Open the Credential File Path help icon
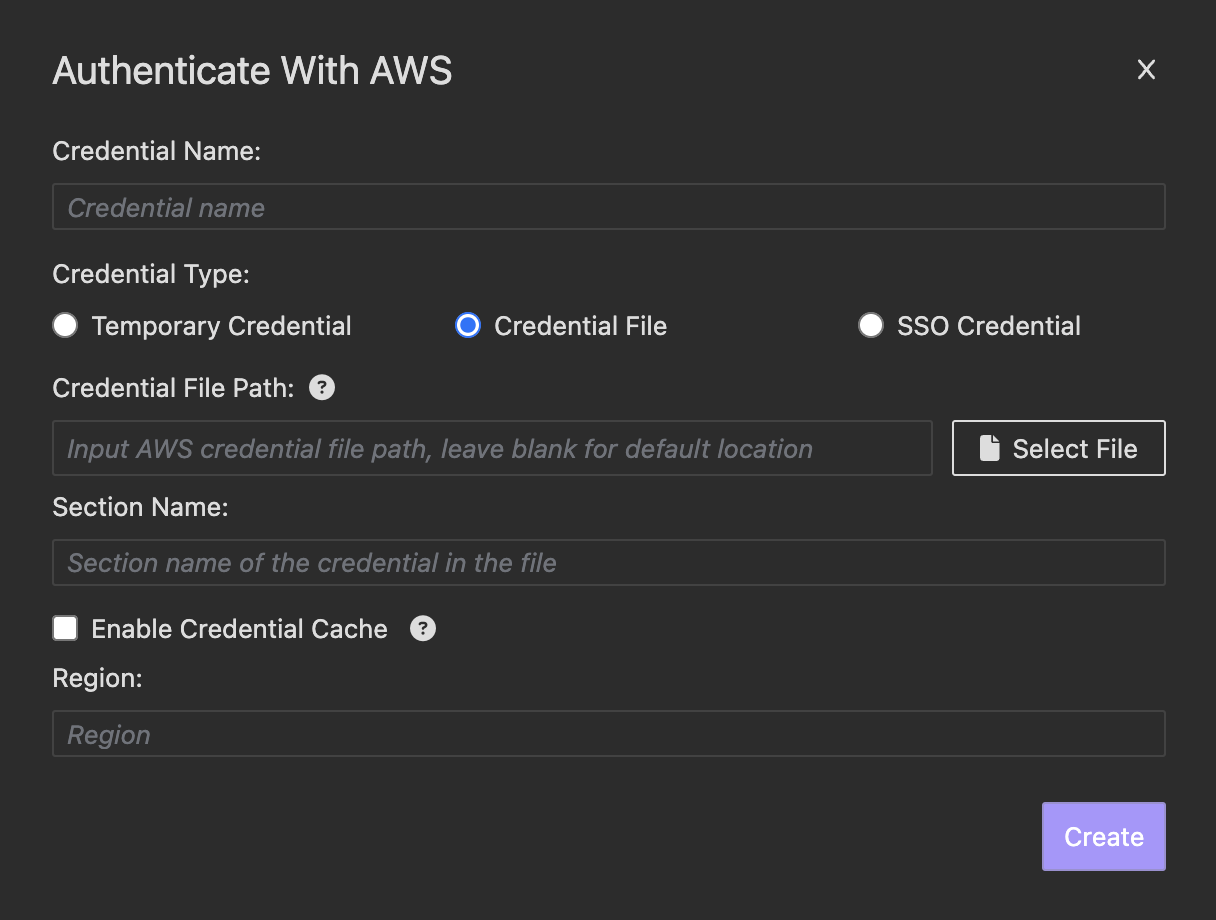The height and width of the screenshot is (920, 1216). (x=322, y=388)
